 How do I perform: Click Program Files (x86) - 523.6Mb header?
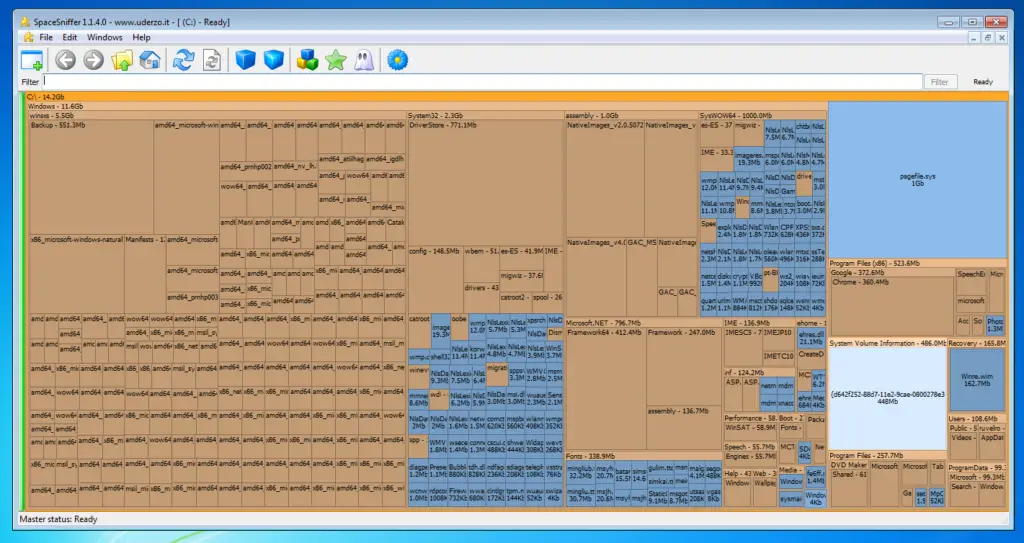tap(918, 263)
